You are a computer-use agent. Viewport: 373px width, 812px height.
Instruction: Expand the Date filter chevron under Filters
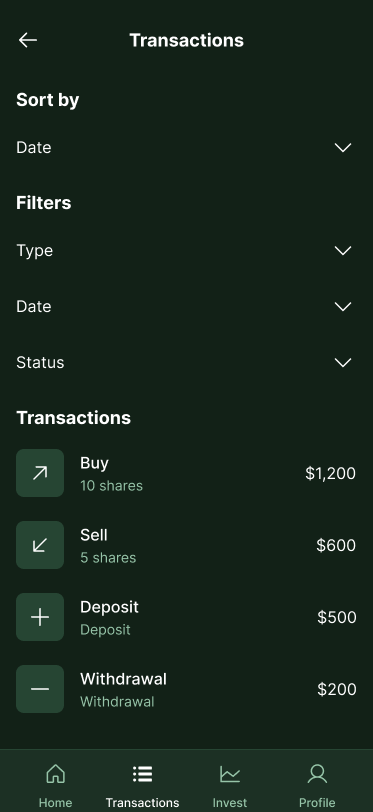(x=343, y=307)
